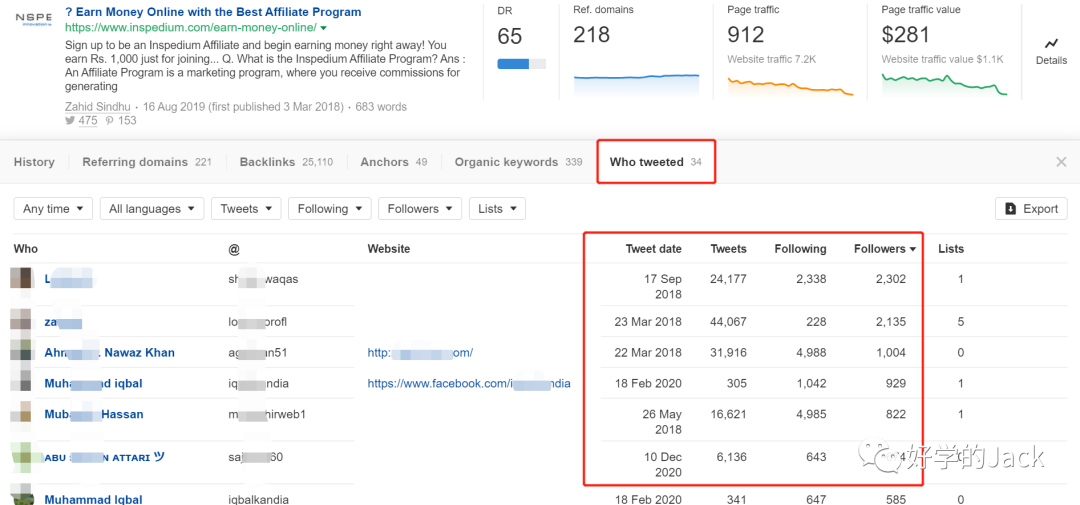Open the Muhammad Iqbal profile, handle iqbalkandia
Image resolution: width=1080 pixels, height=505 pixels.
94,499
